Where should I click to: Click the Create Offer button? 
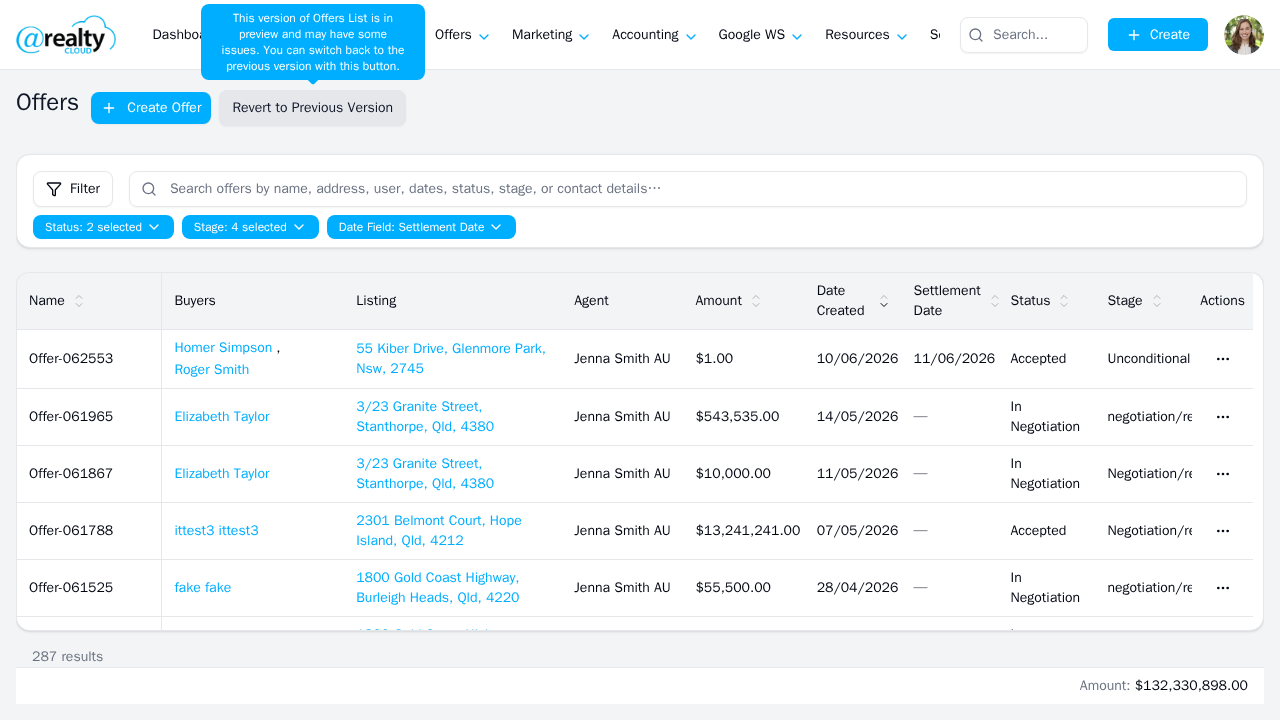click(151, 108)
